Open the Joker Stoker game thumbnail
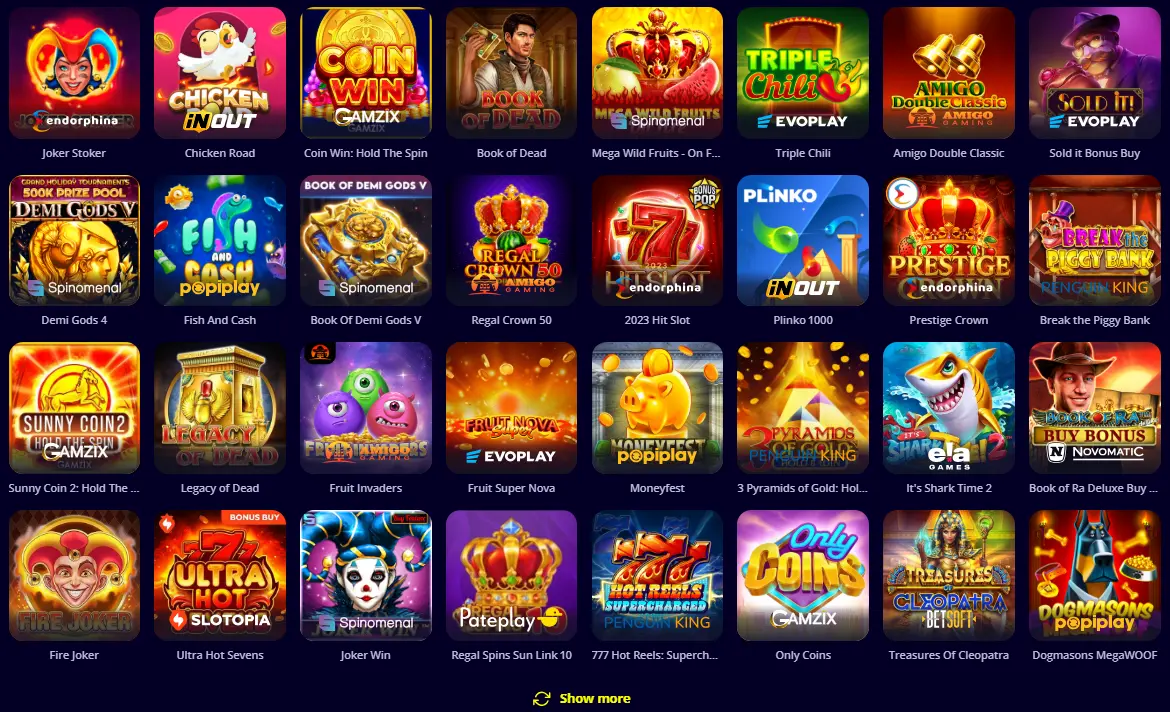Screen dimensions: 1170x712 (x=74, y=72)
